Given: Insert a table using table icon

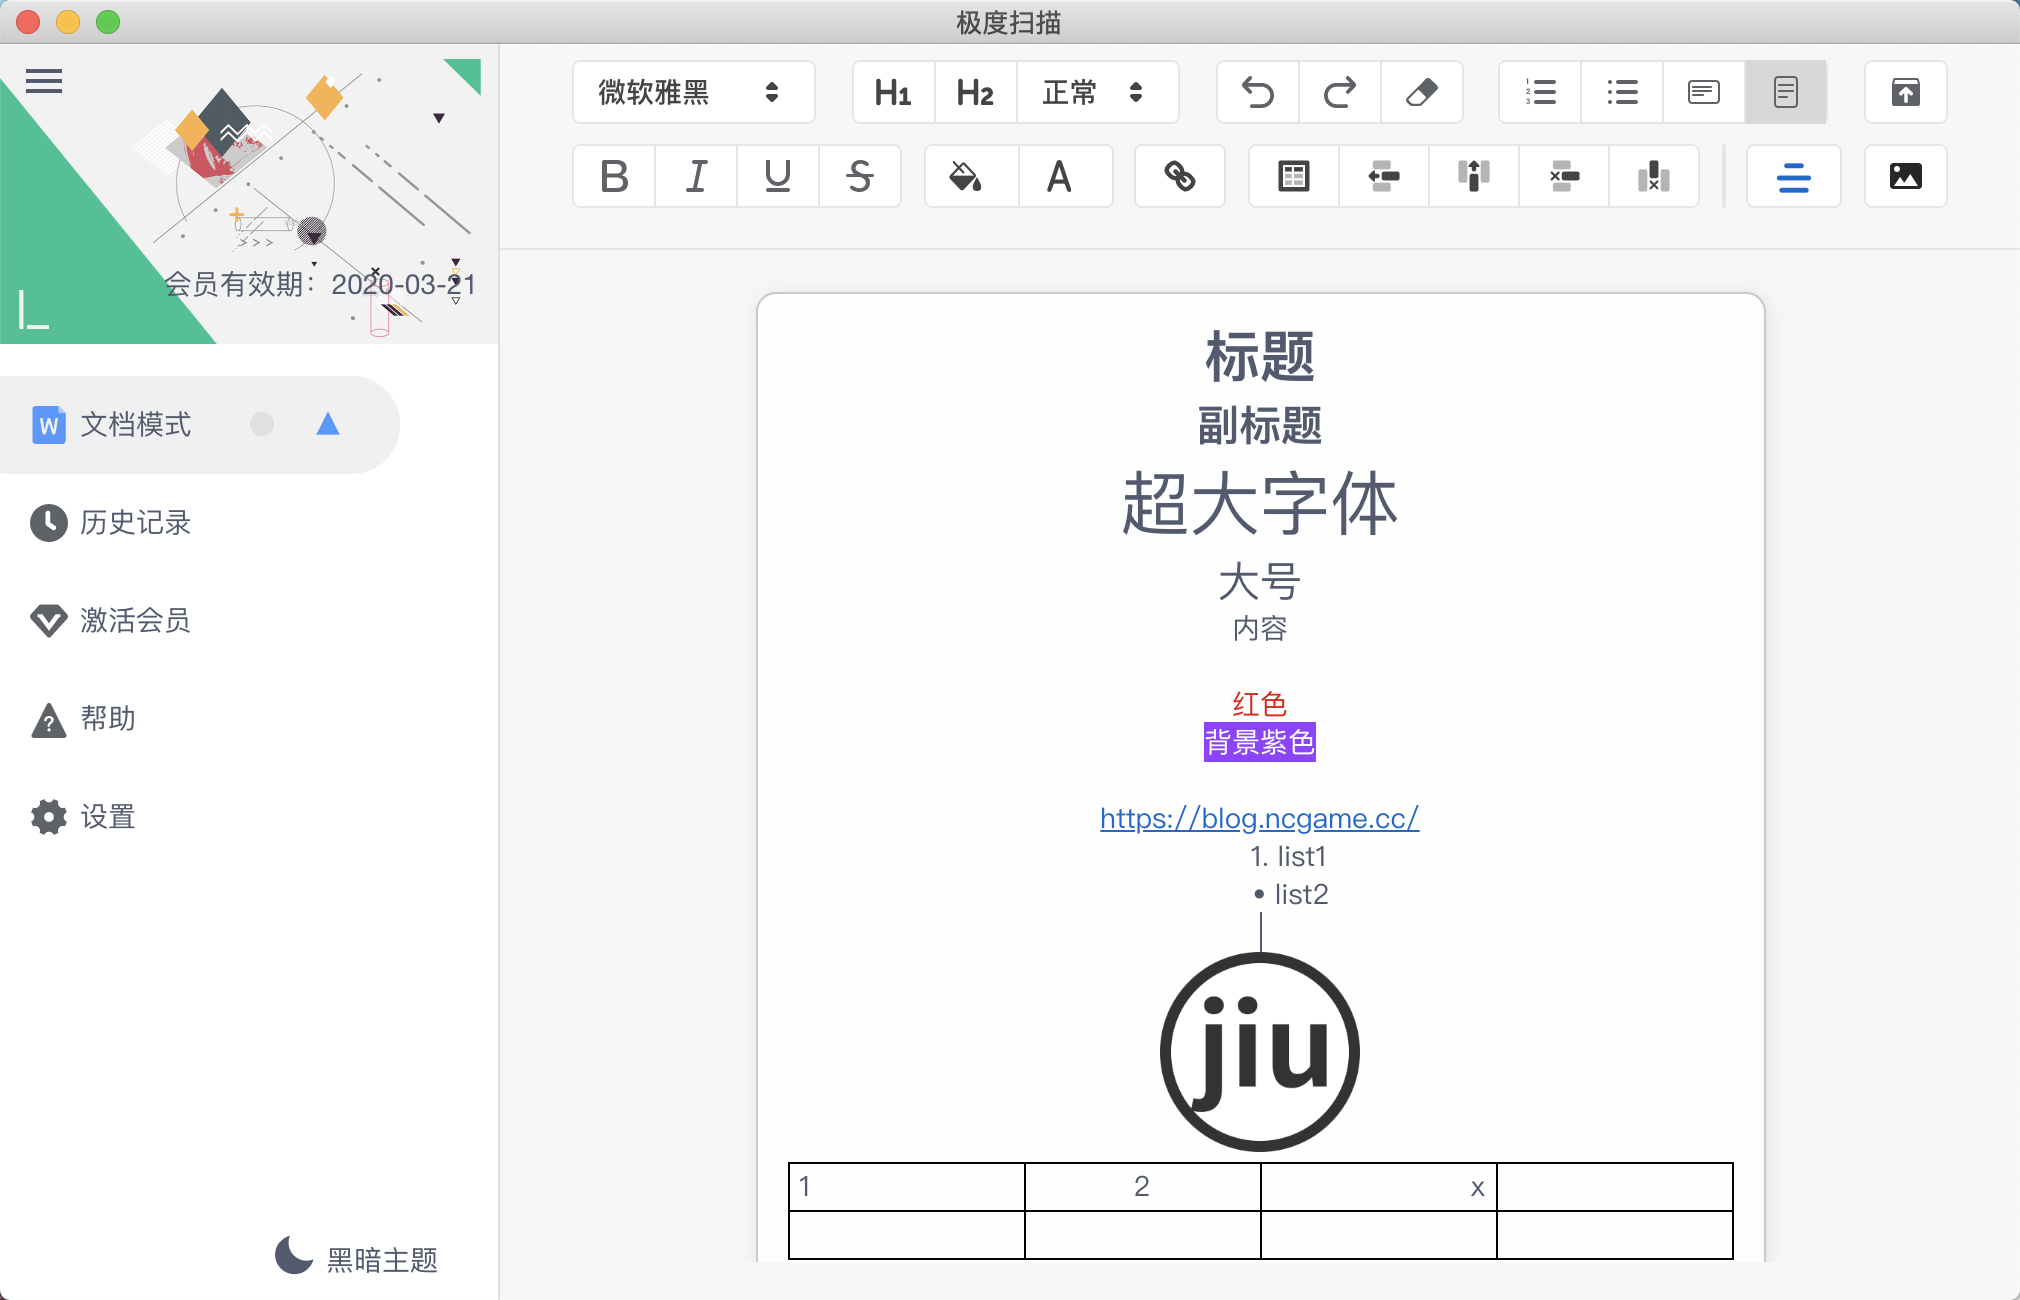Looking at the screenshot, I should (x=1293, y=177).
